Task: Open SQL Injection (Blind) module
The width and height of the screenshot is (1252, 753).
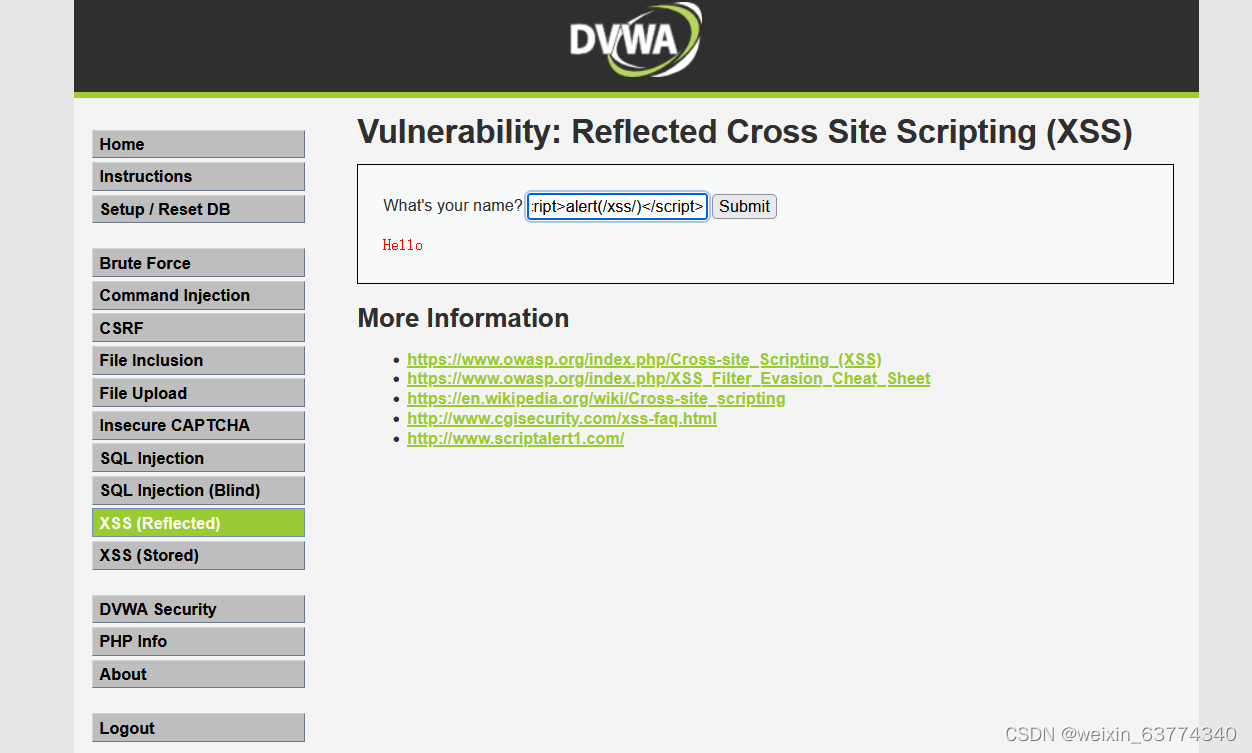Action: click(198, 490)
